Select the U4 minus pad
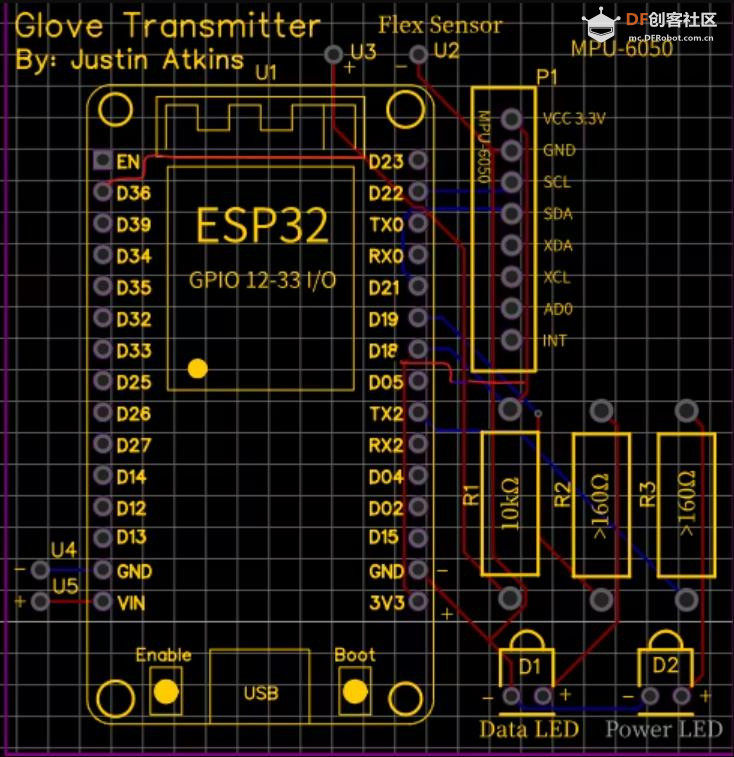The width and height of the screenshot is (734, 757). click(x=40, y=570)
